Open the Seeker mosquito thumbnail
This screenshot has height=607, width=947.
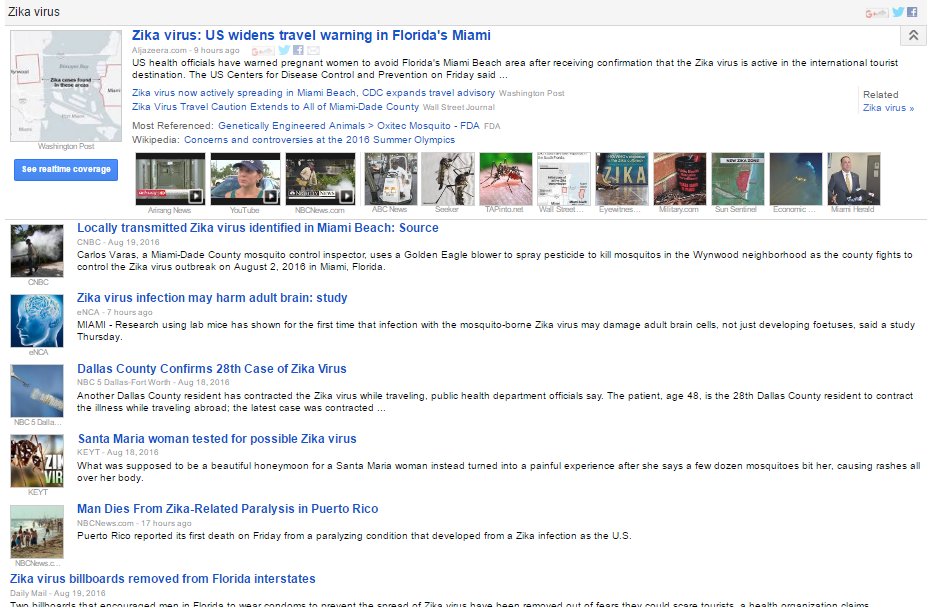click(x=448, y=179)
